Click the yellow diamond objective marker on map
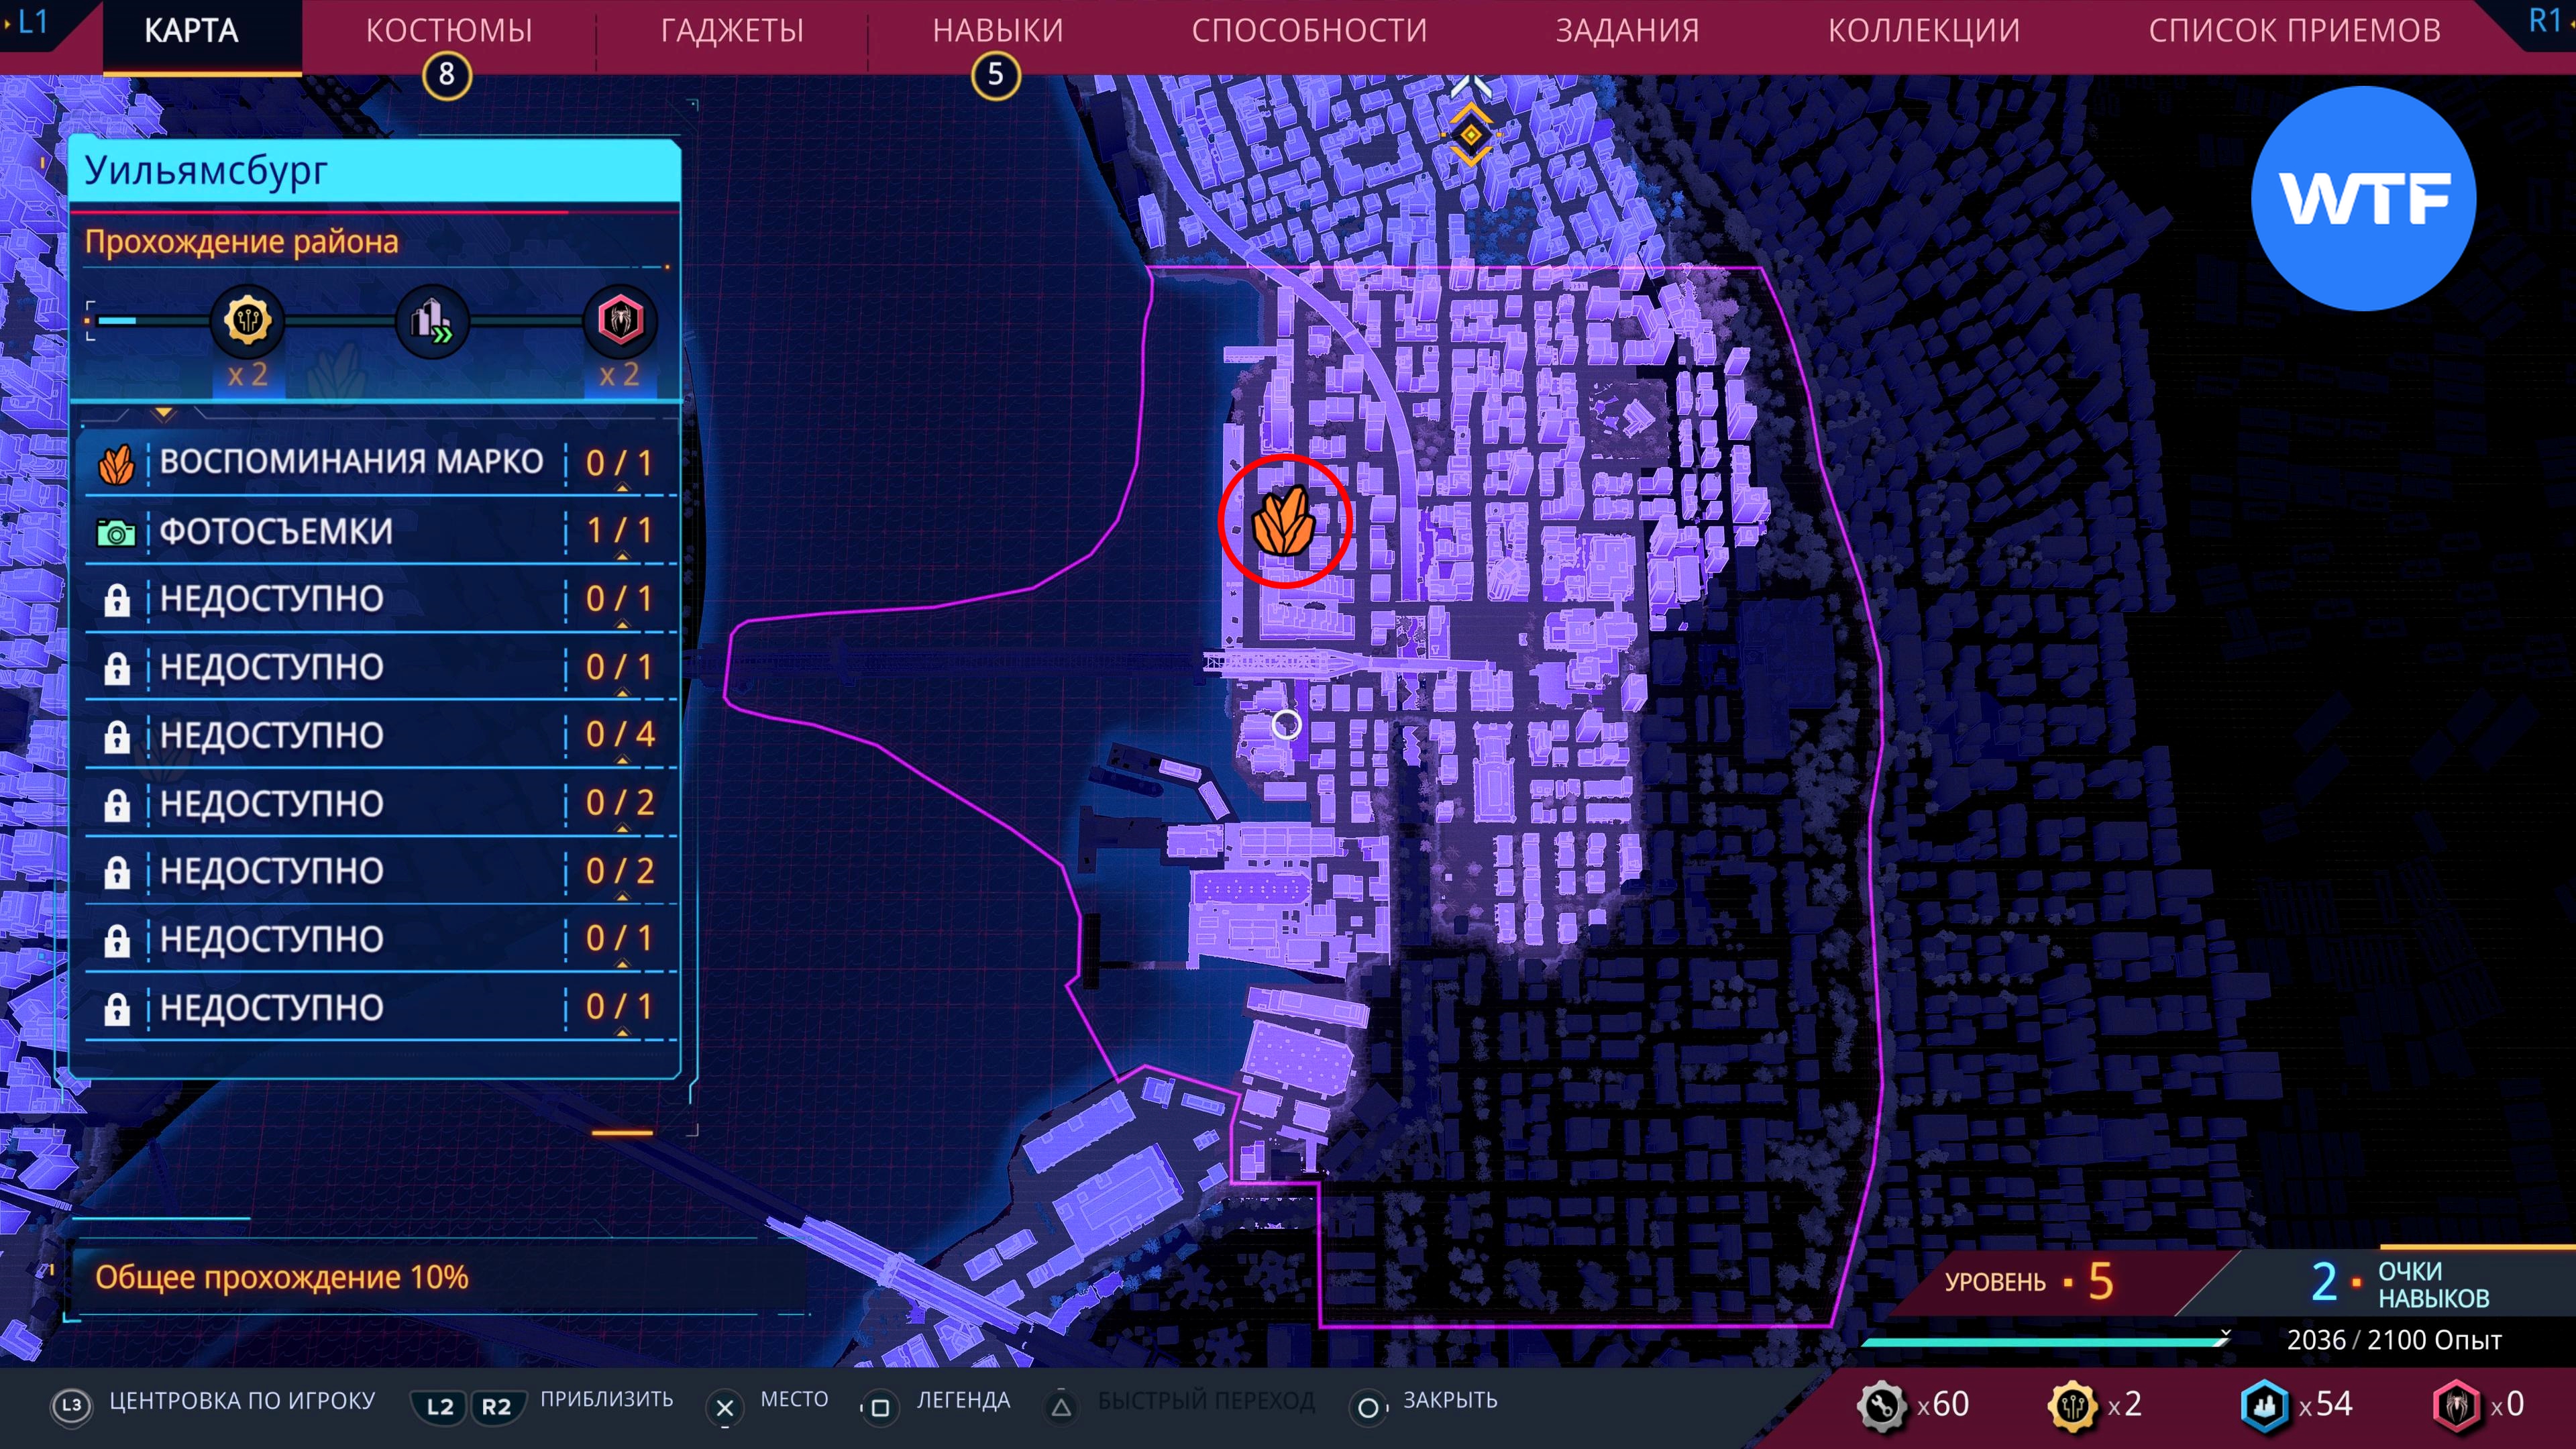 pyautogui.click(x=1470, y=134)
